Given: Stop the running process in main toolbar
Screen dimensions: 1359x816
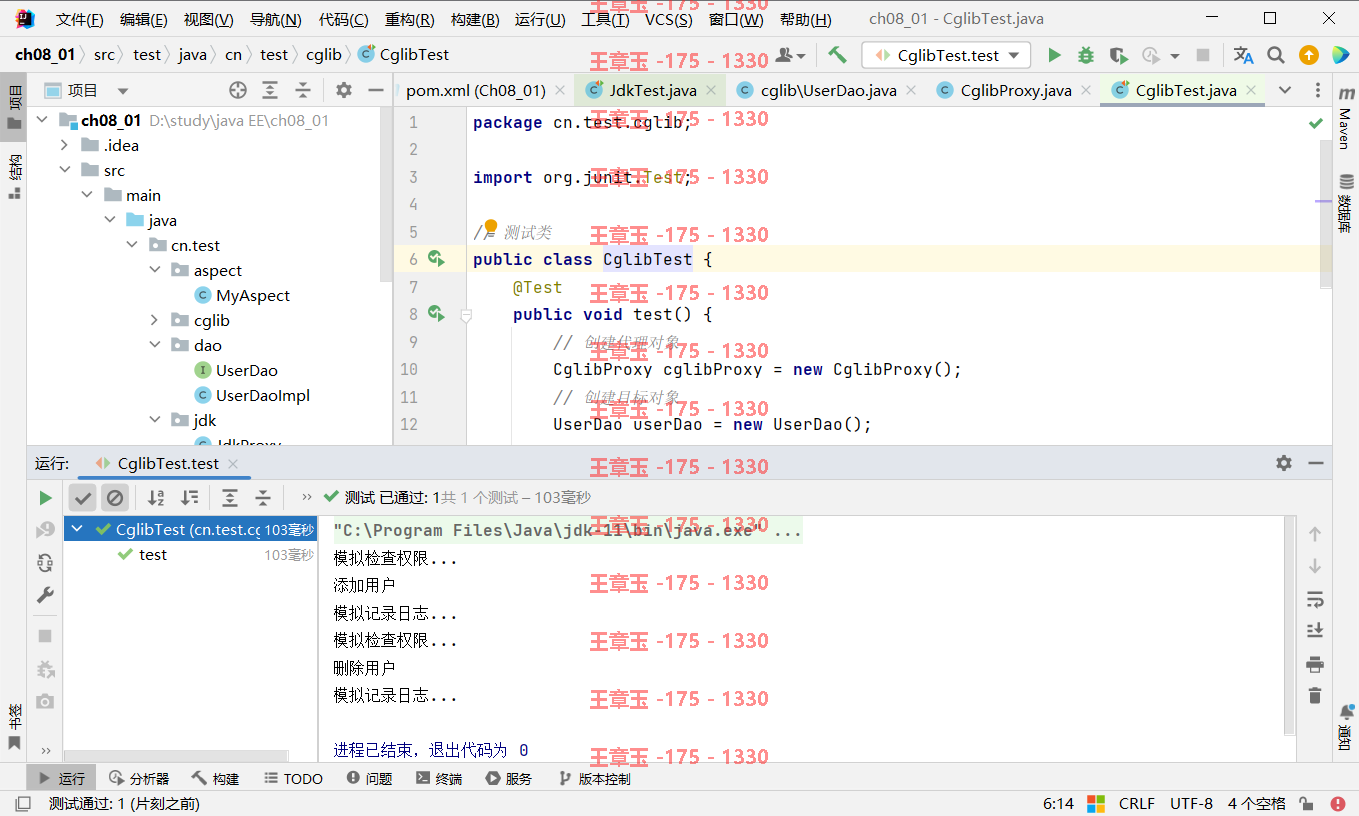Looking at the screenshot, I should (1204, 55).
